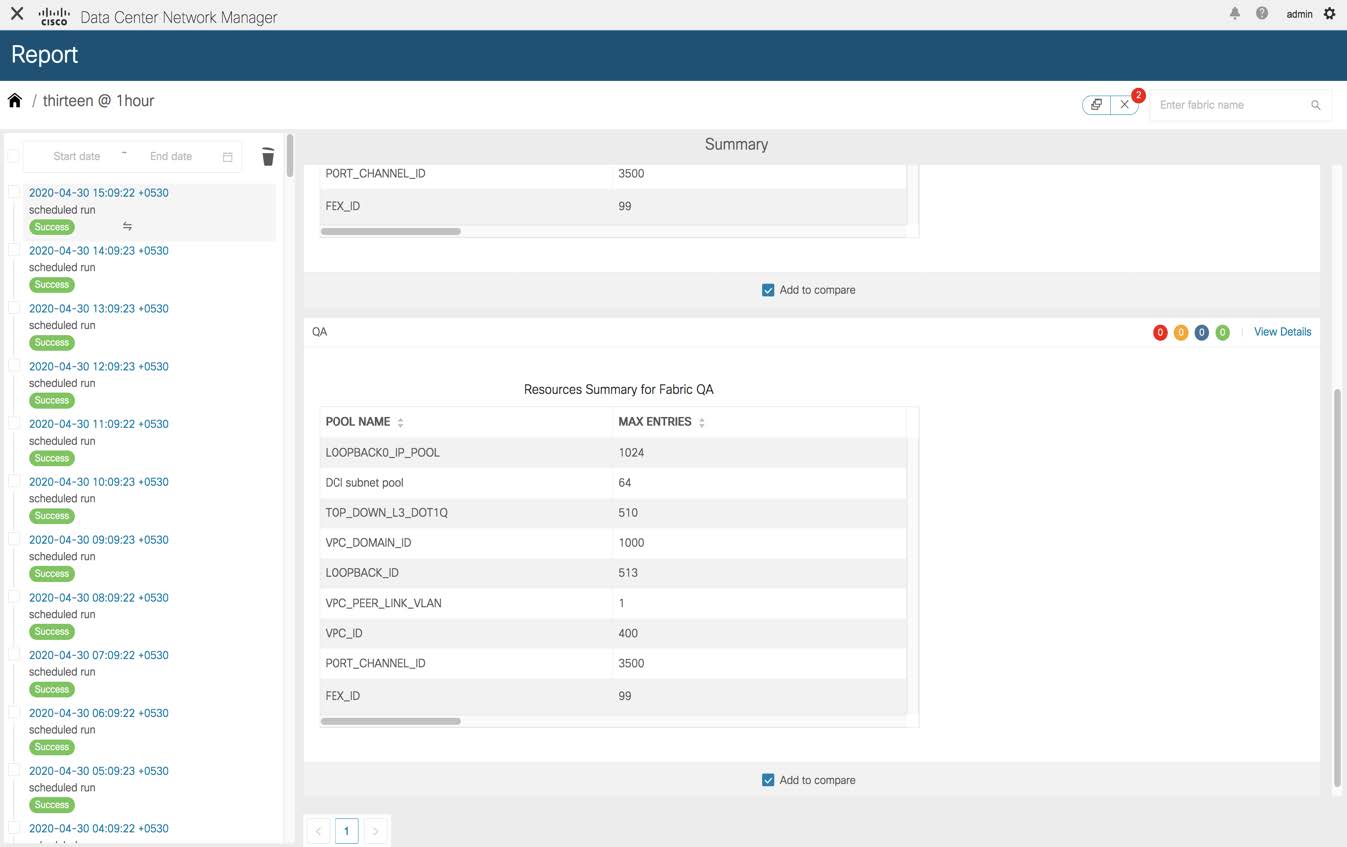Click the notifications bell icon
Image resolution: width=1347 pixels, height=847 pixels.
[x=1235, y=14]
